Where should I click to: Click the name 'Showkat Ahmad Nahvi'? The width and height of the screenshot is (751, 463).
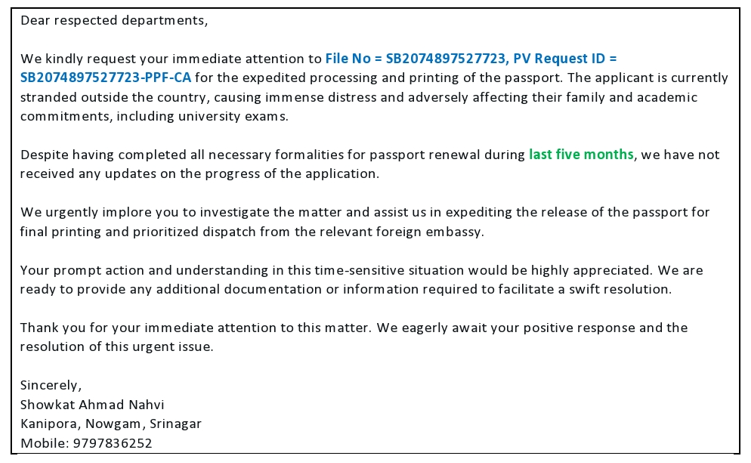(92, 405)
